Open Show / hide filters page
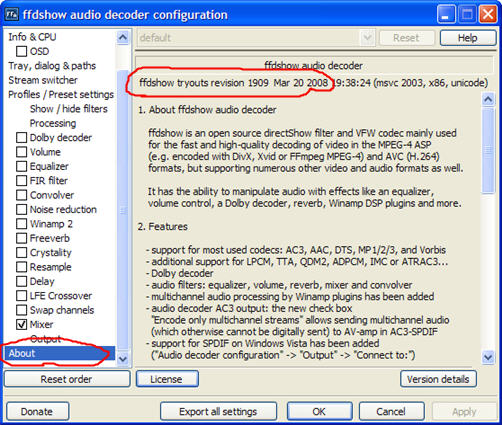Viewport: 502px width, 425px height. click(69, 109)
